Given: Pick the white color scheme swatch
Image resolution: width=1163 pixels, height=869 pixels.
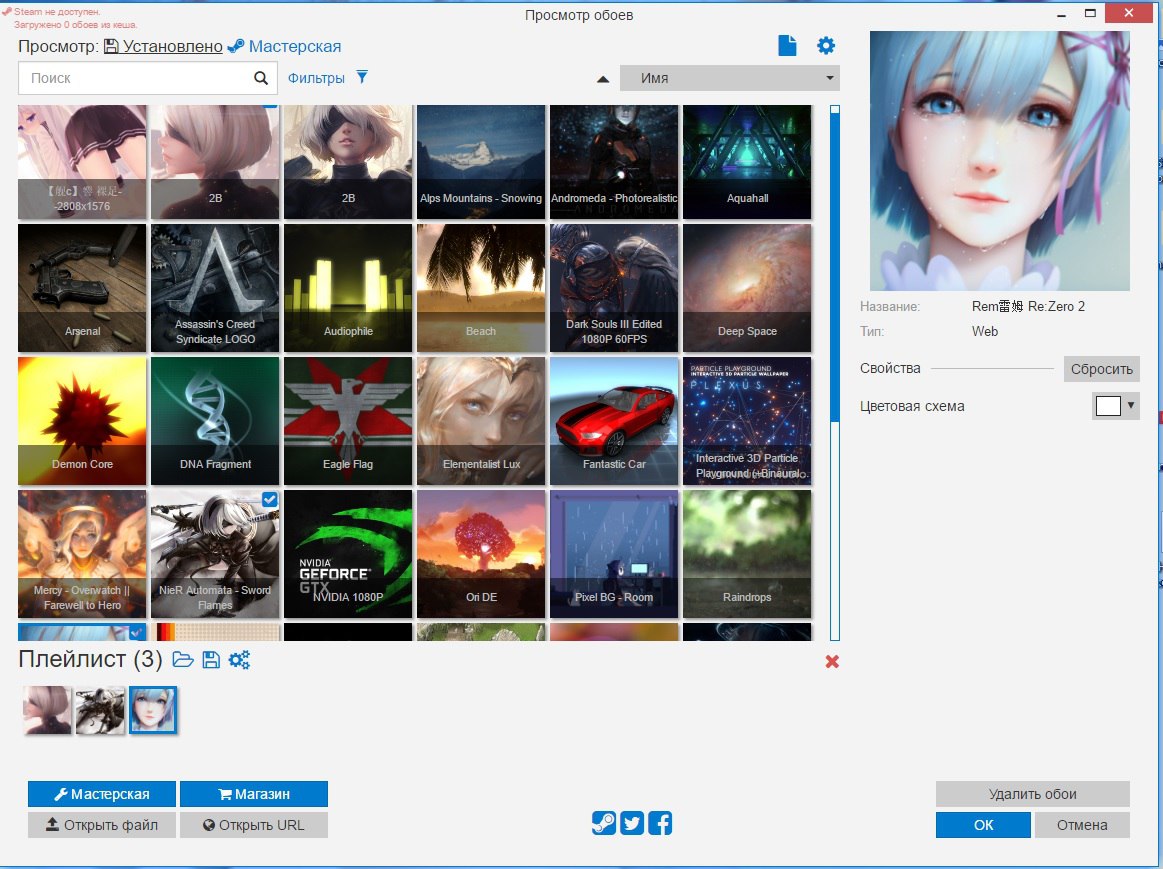Looking at the screenshot, I should click(1108, 406).
